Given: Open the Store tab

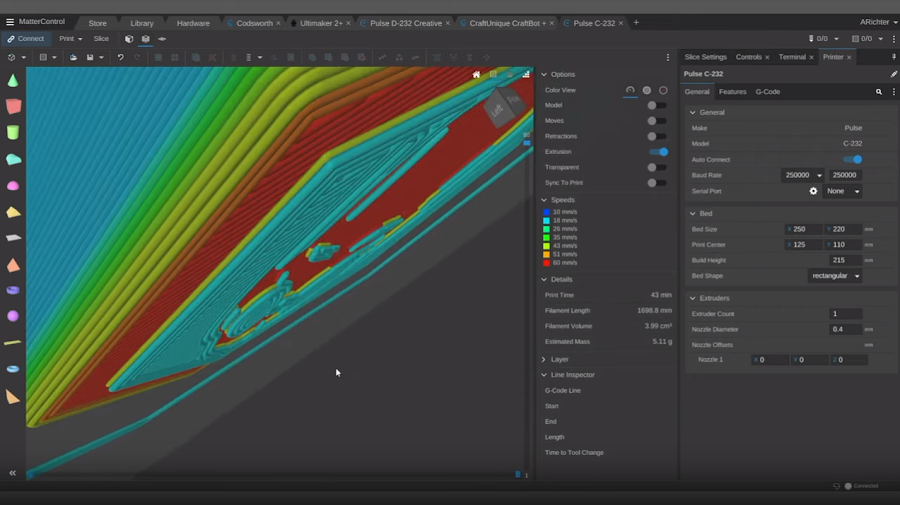Looking at the screenshot, I should pos(98,24).
